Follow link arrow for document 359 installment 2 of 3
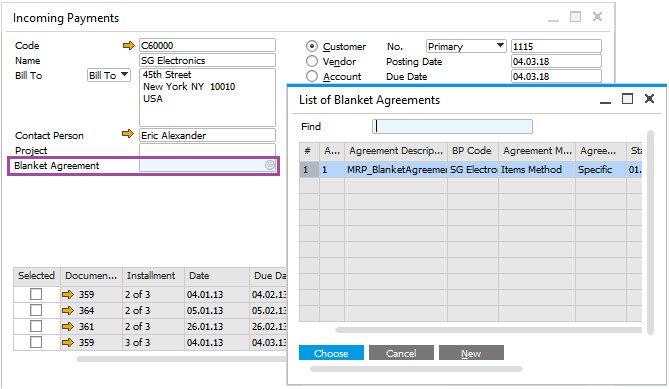 tap(68, 294)
